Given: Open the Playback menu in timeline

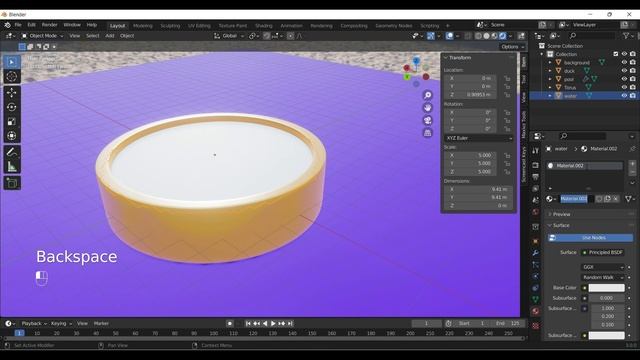Looking at the screenshot, I should [x=34, y=323].
